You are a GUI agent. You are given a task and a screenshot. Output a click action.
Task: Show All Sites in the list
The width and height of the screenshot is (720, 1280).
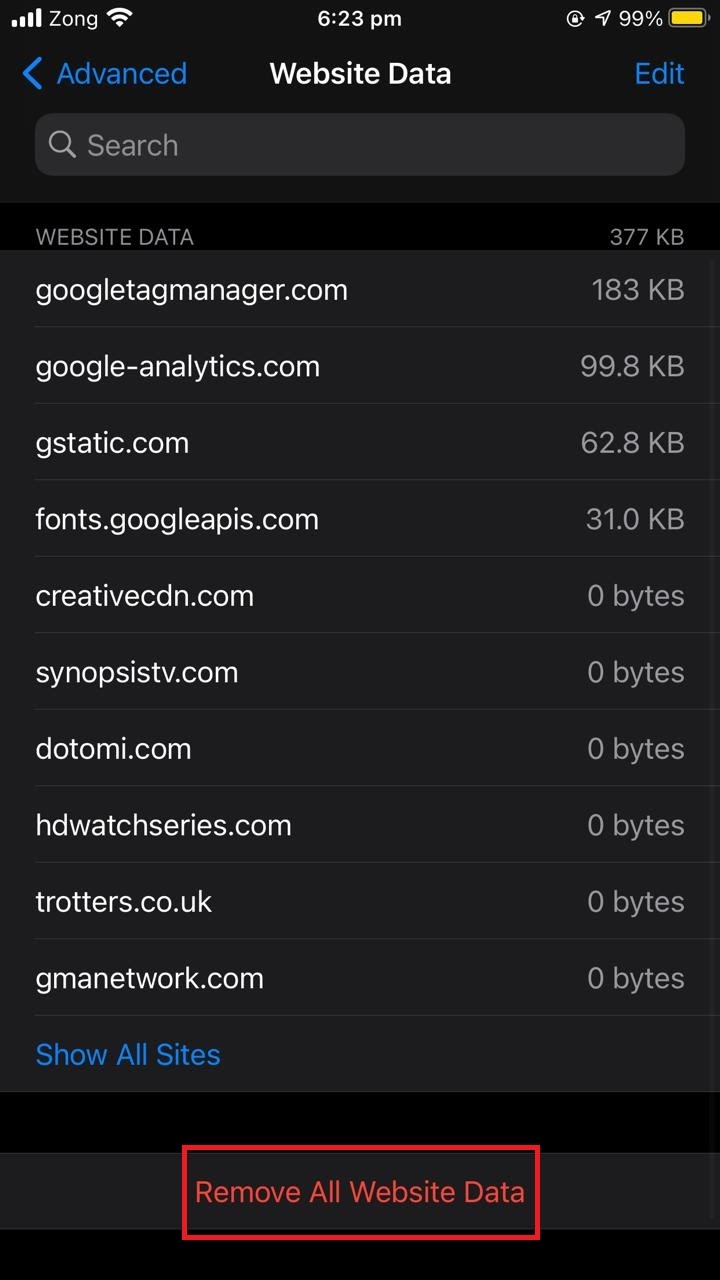128,1054
